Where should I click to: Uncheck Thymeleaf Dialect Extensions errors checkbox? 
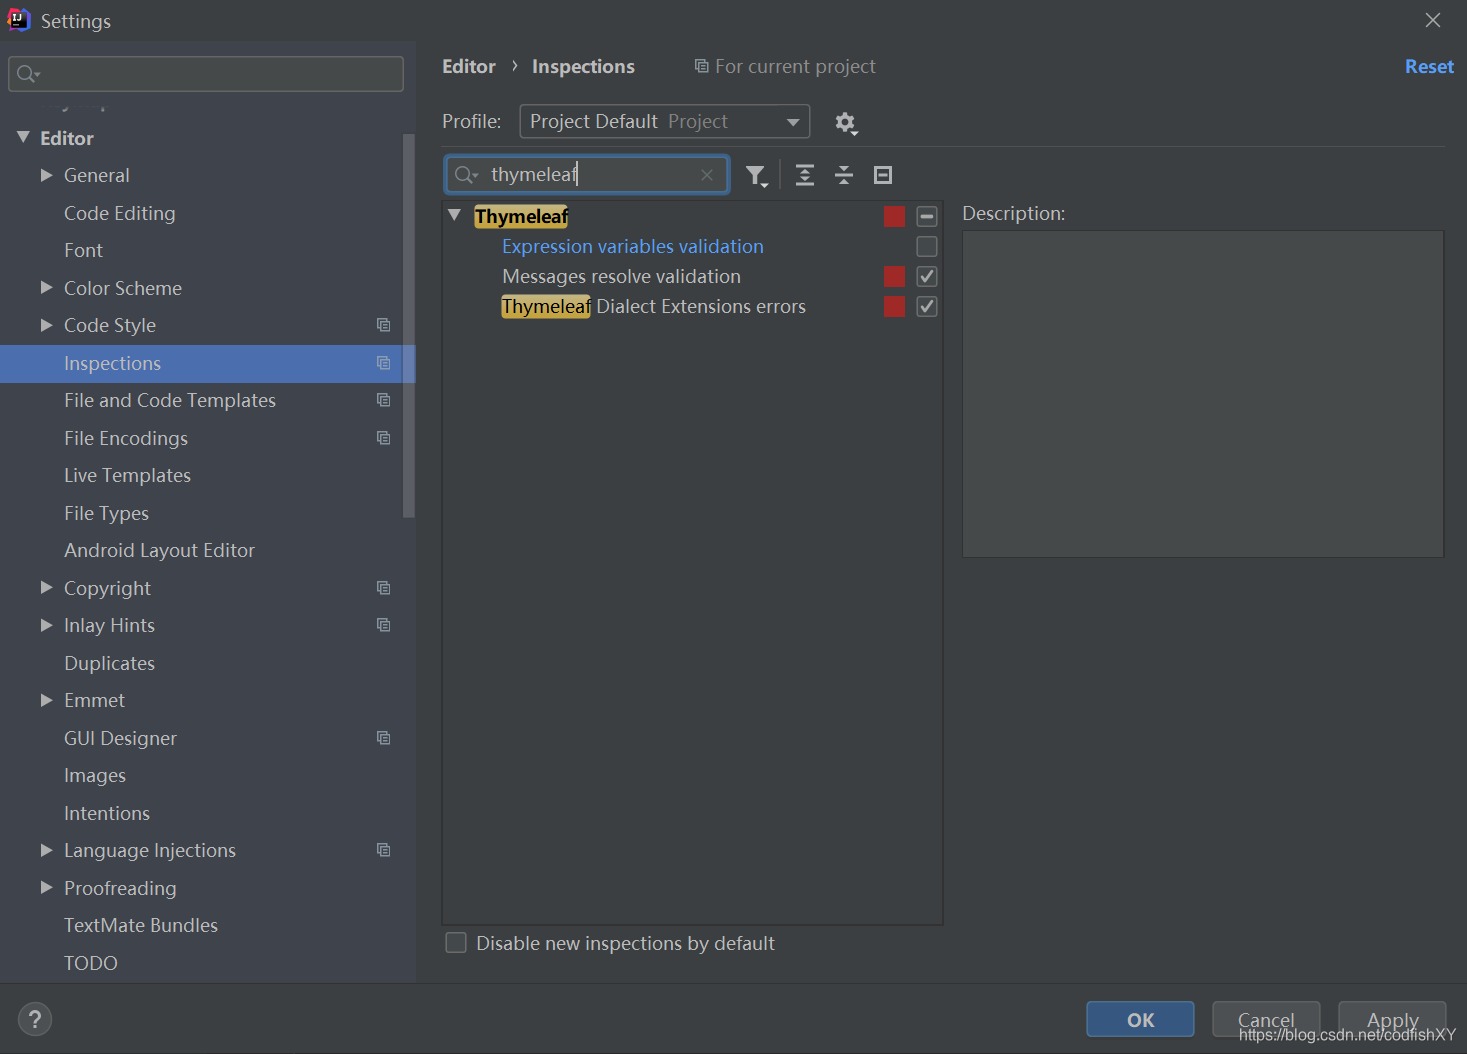click(927, 306)
